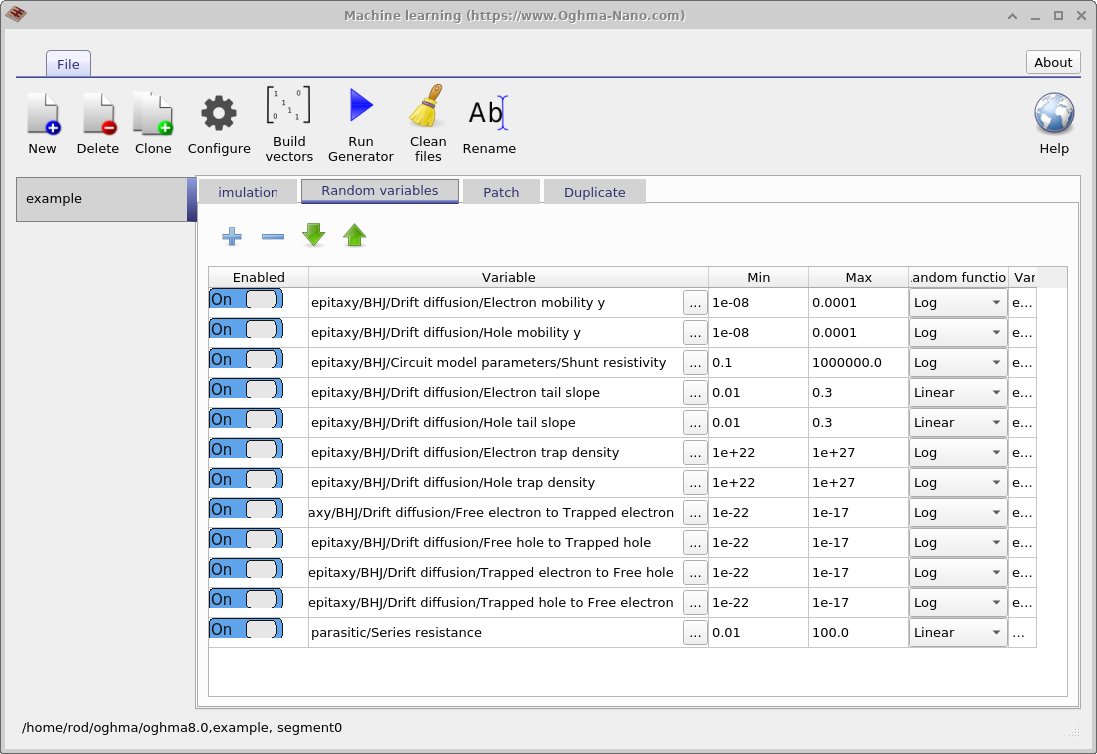This screenshot has height=754, width=1097.
Task: Expand Log dropdown for Hole trap density
Action: tap(957, 483)
